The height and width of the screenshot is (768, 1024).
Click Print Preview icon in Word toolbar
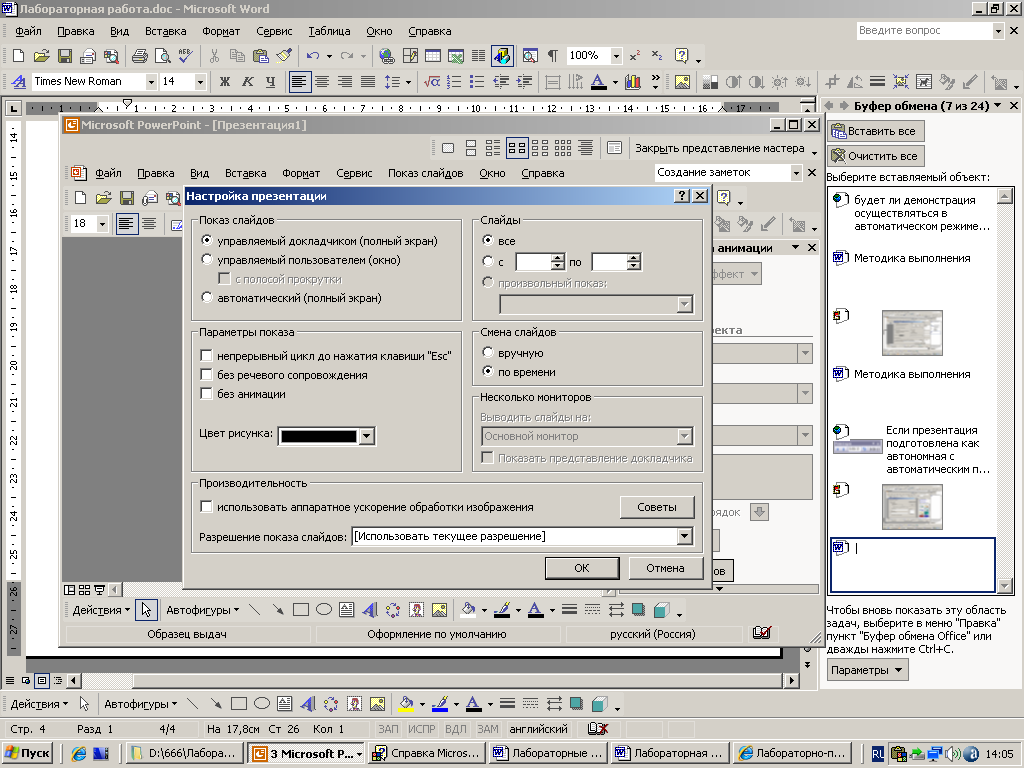[x=163, y=56]
